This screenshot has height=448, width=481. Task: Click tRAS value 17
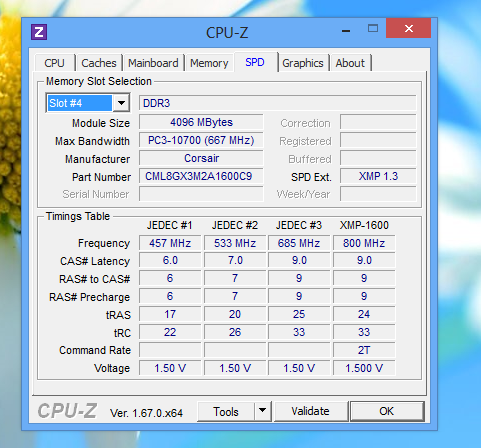point(170,314)
